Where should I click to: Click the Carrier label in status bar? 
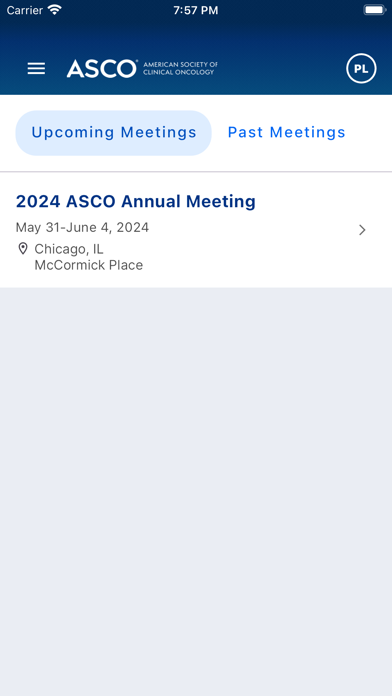point(24,10)
